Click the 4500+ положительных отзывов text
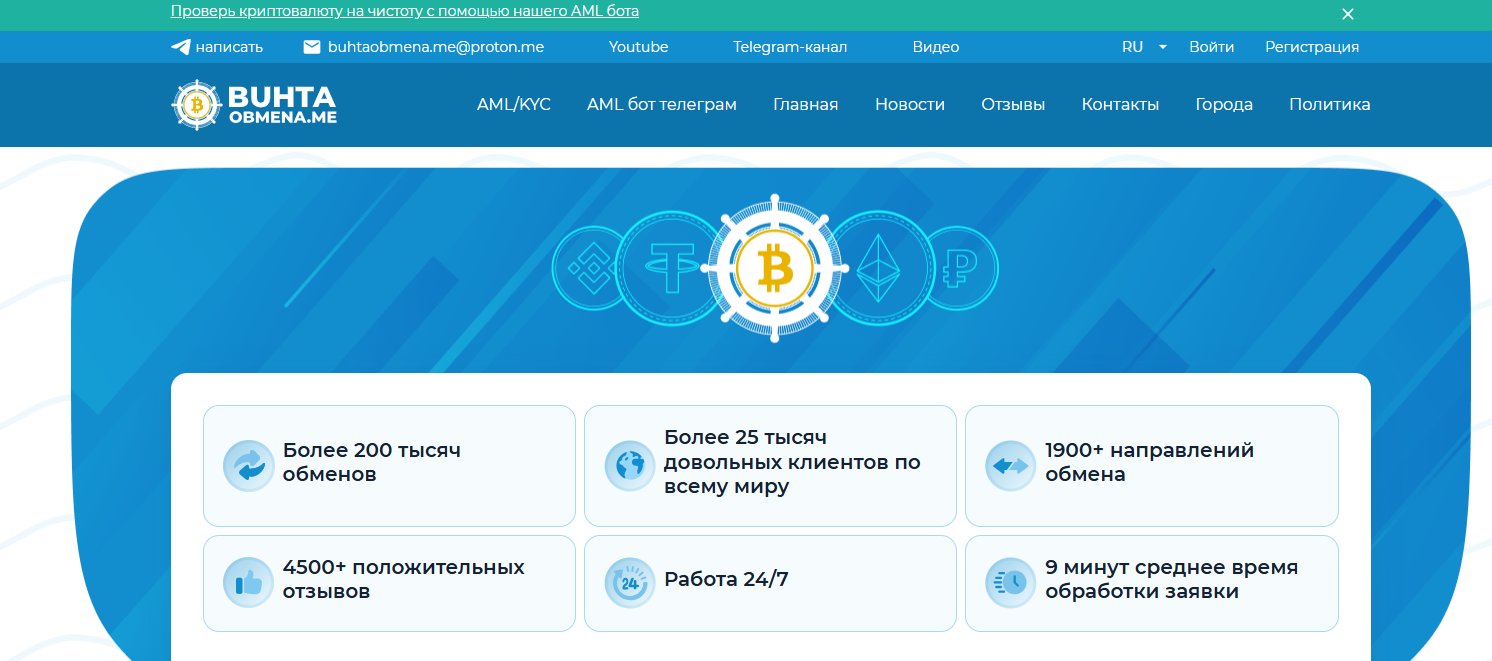 [x=404, y=579]
